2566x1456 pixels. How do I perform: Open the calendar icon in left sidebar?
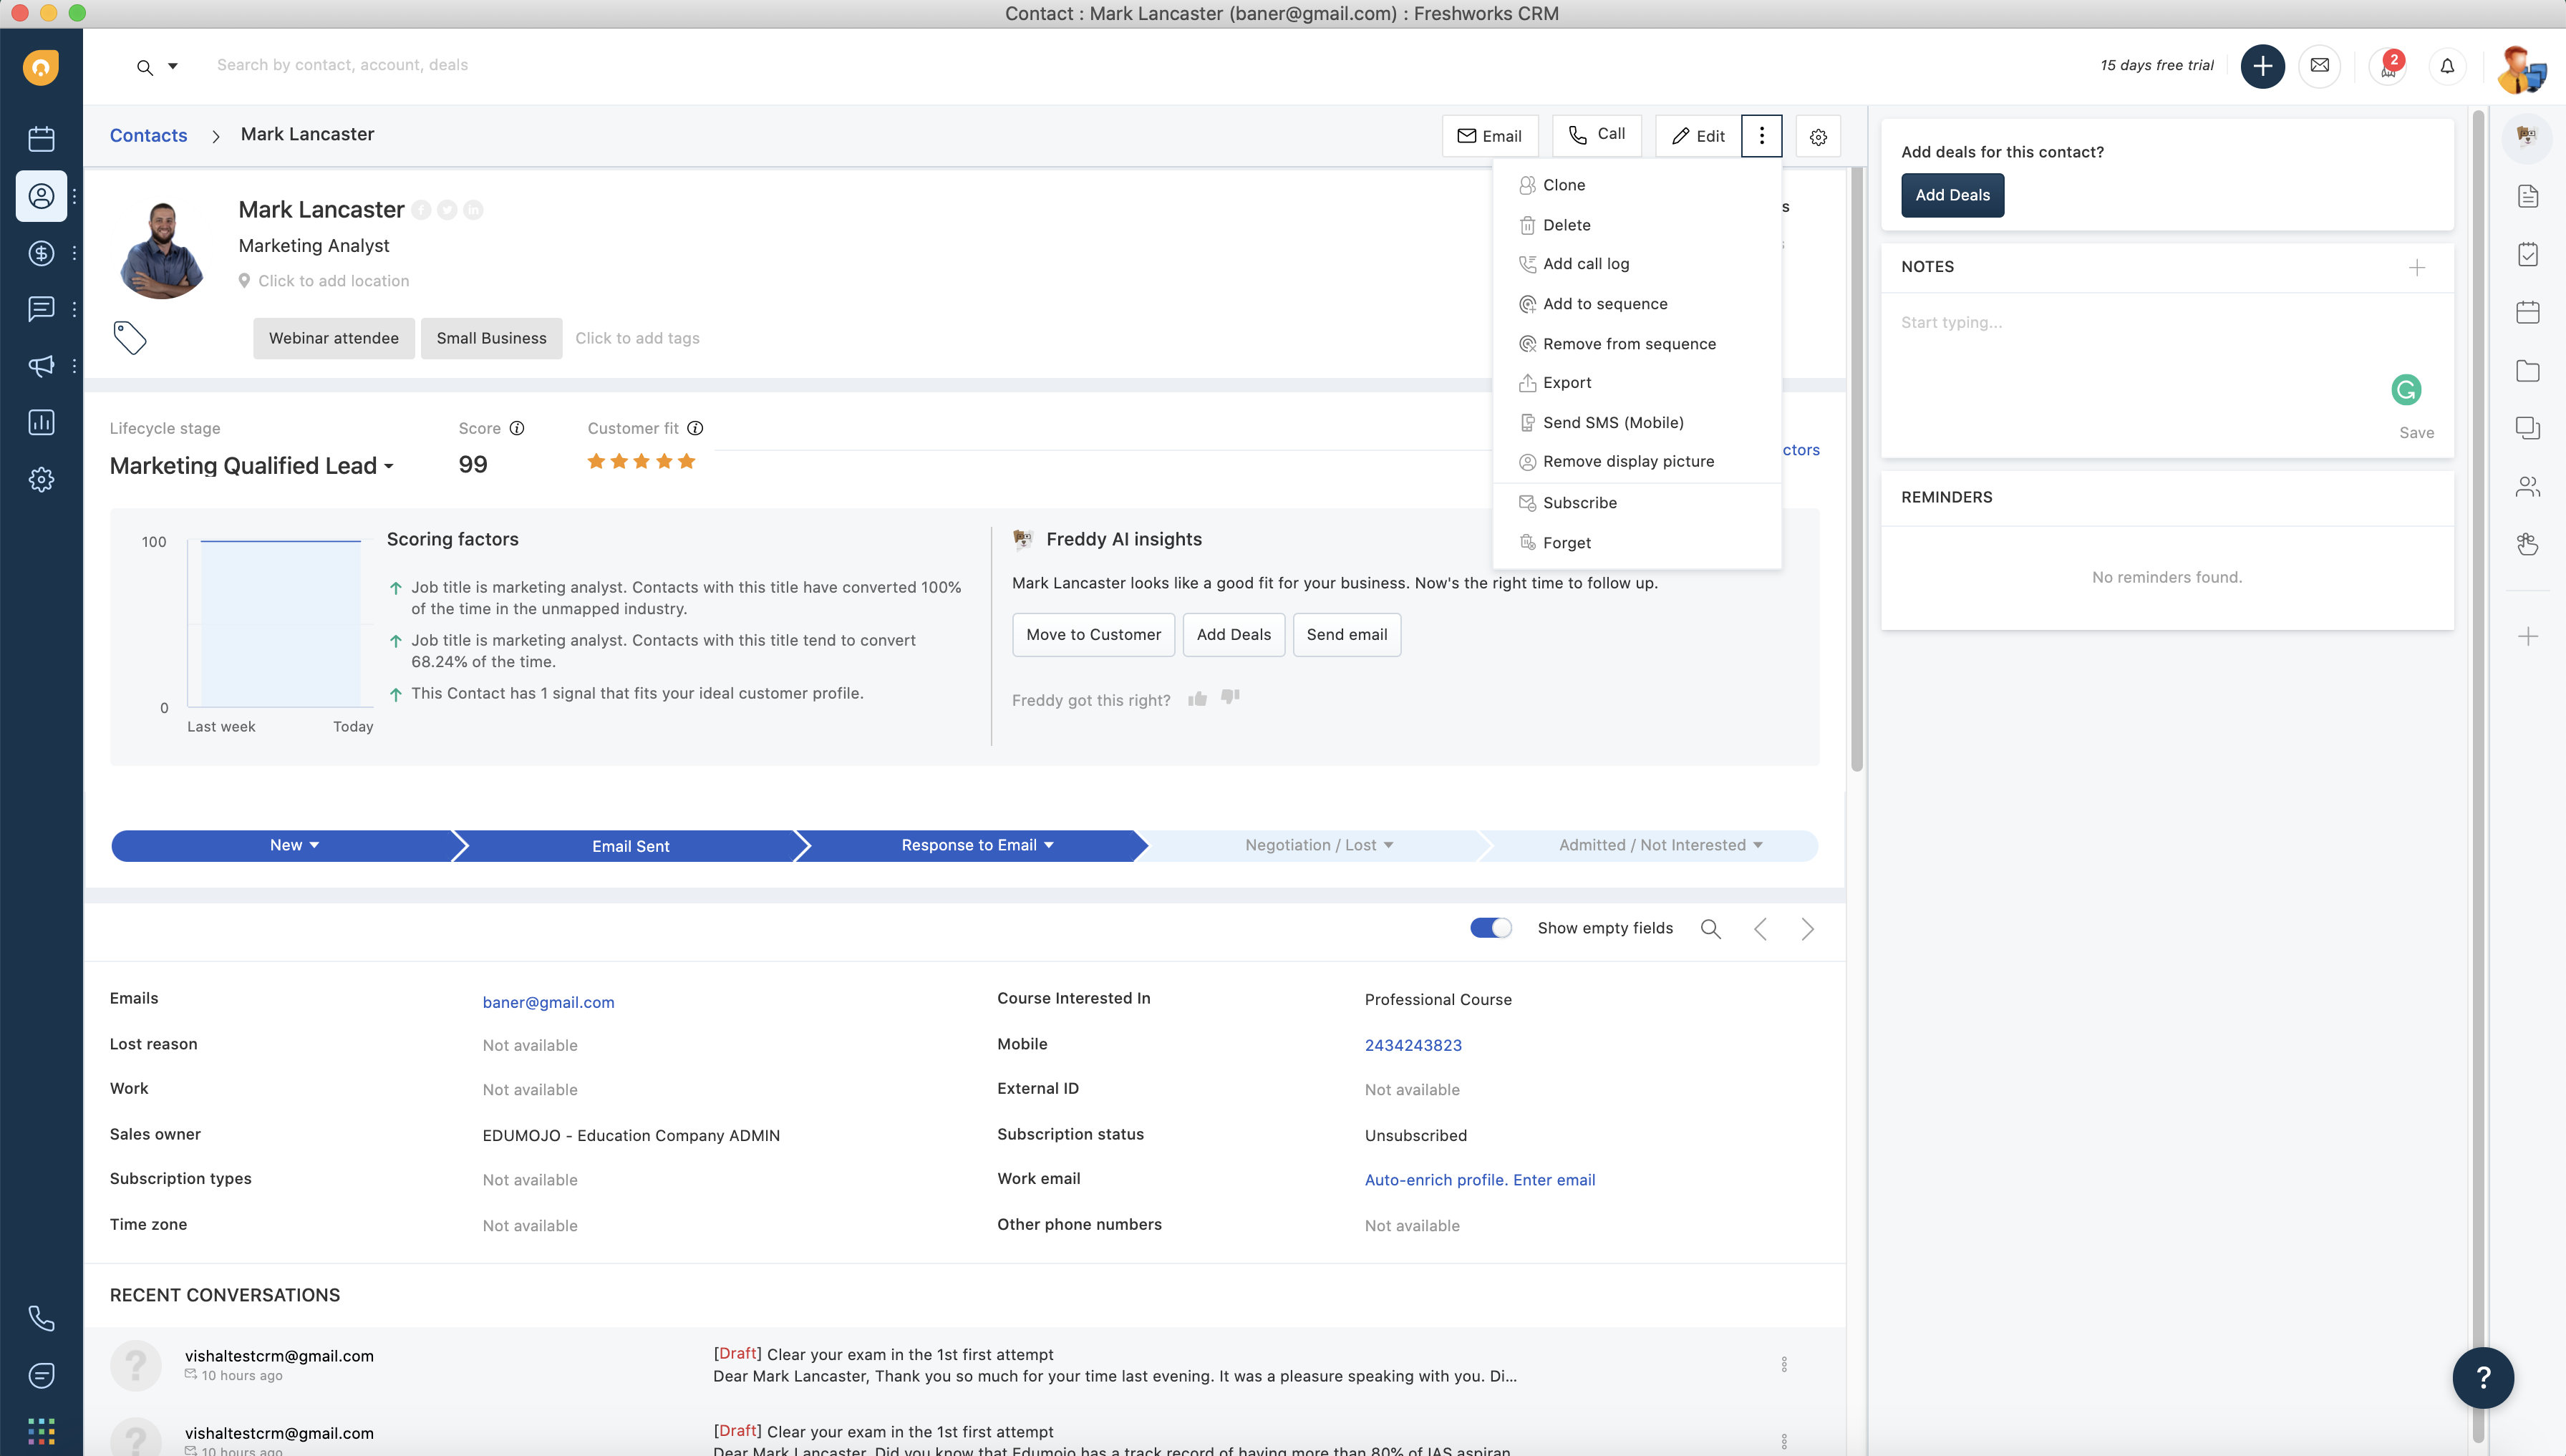coord(41,139)
